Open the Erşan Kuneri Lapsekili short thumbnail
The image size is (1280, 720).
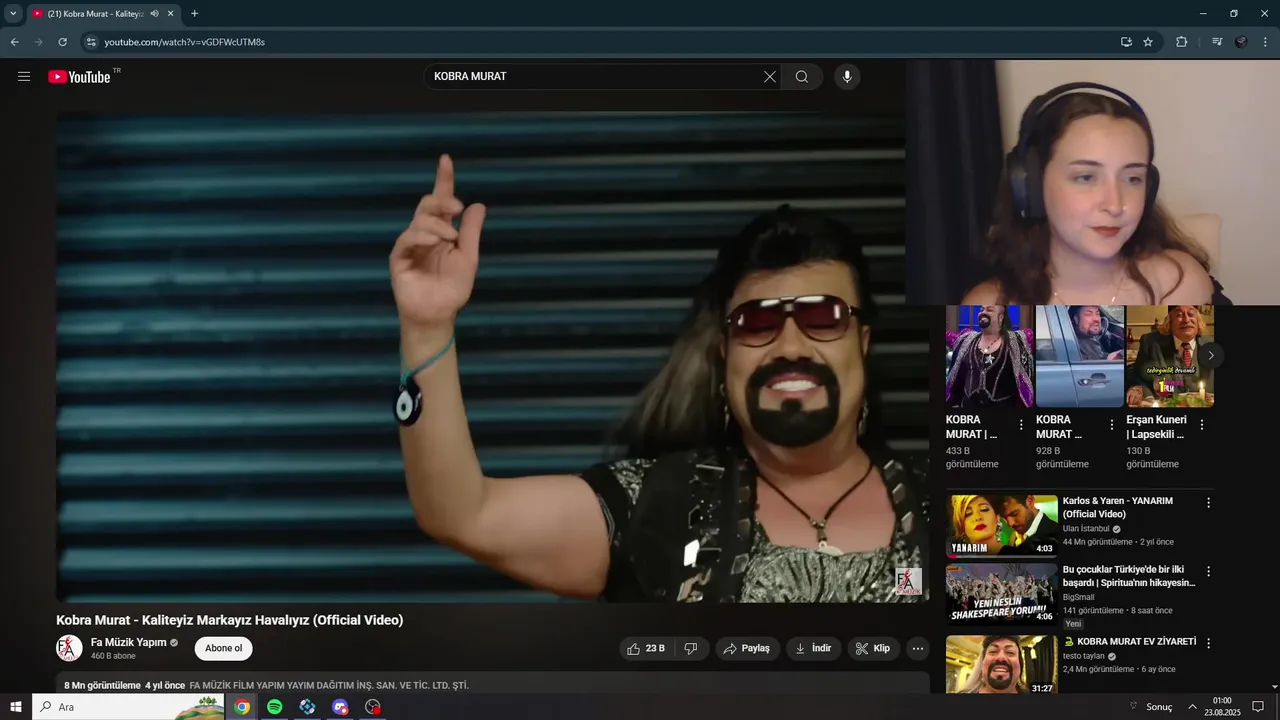(x=1170, y=356)
